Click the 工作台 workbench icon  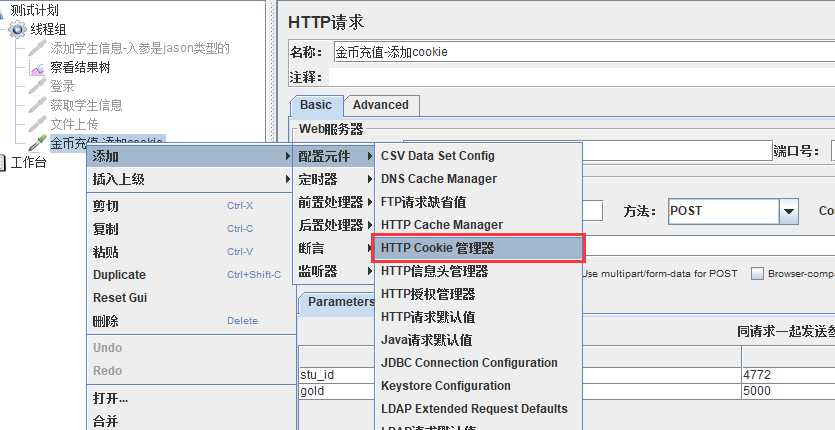pyautogui.click(x=3, y=163)
